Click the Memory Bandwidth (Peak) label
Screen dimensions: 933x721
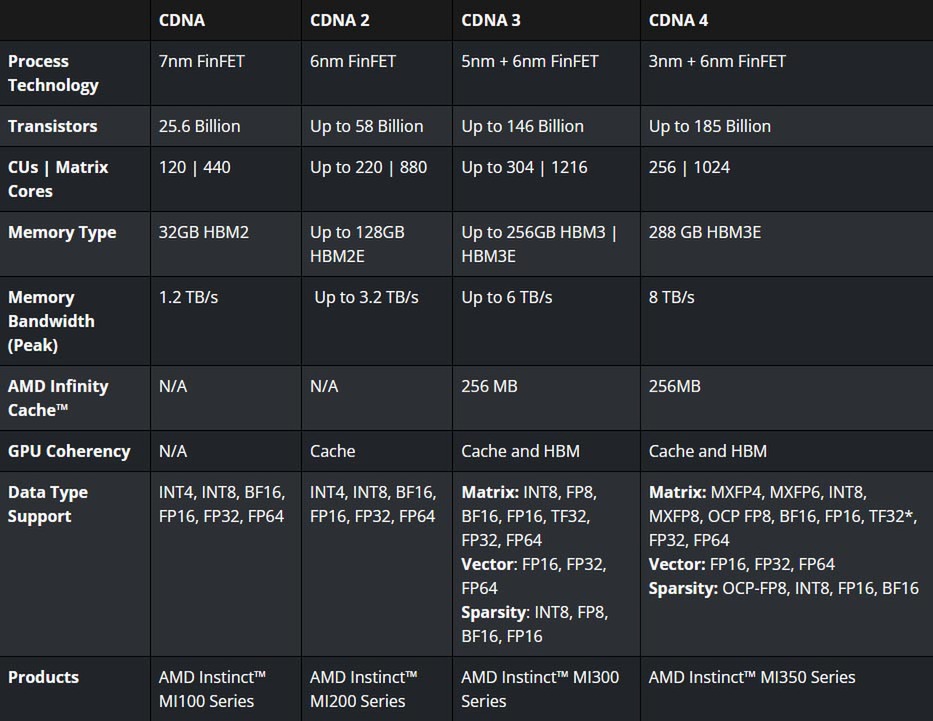51,321
